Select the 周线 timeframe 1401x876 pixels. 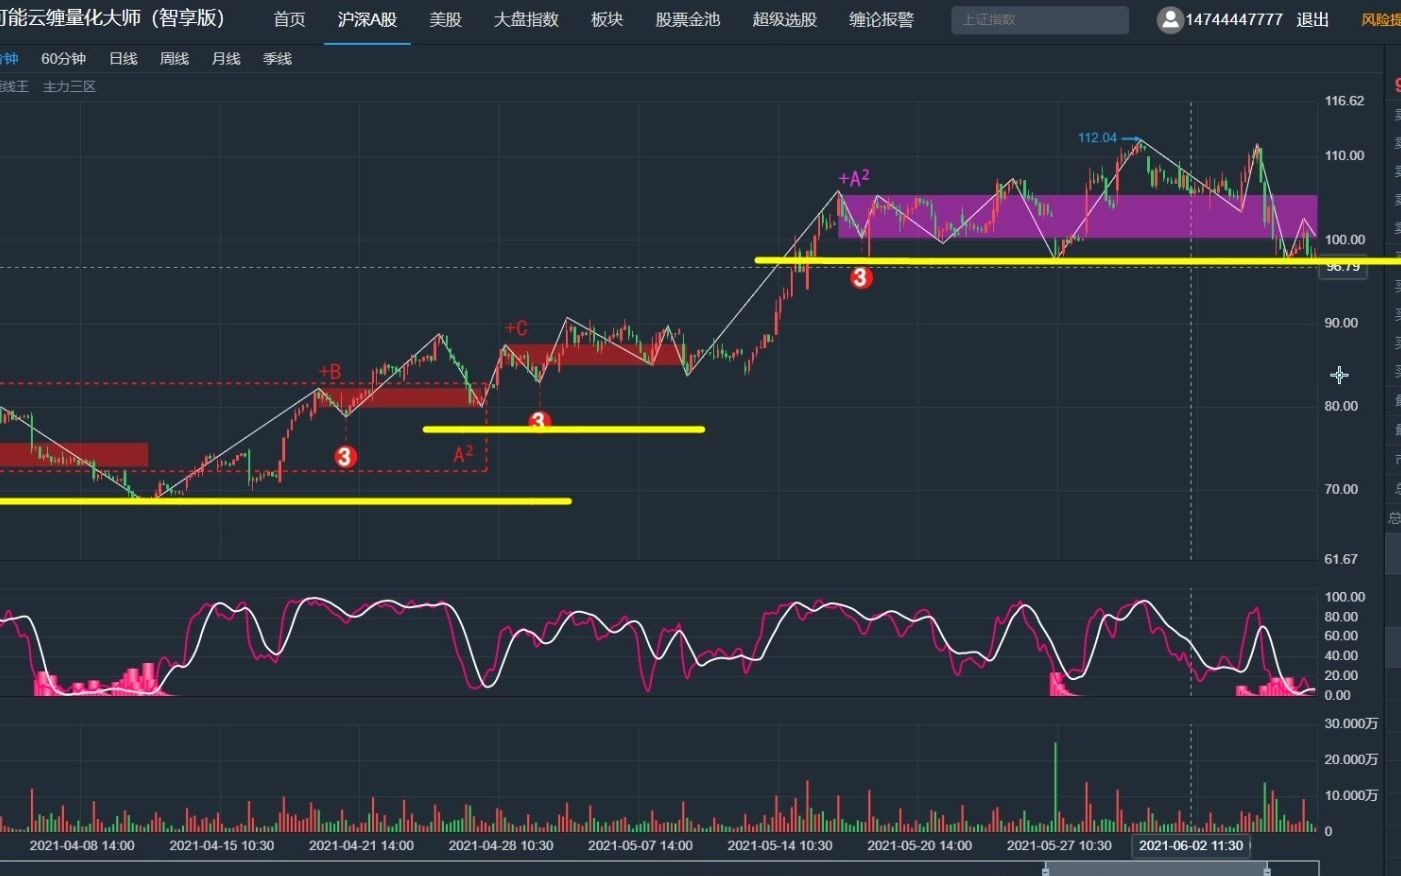click(x=174, y=59)
